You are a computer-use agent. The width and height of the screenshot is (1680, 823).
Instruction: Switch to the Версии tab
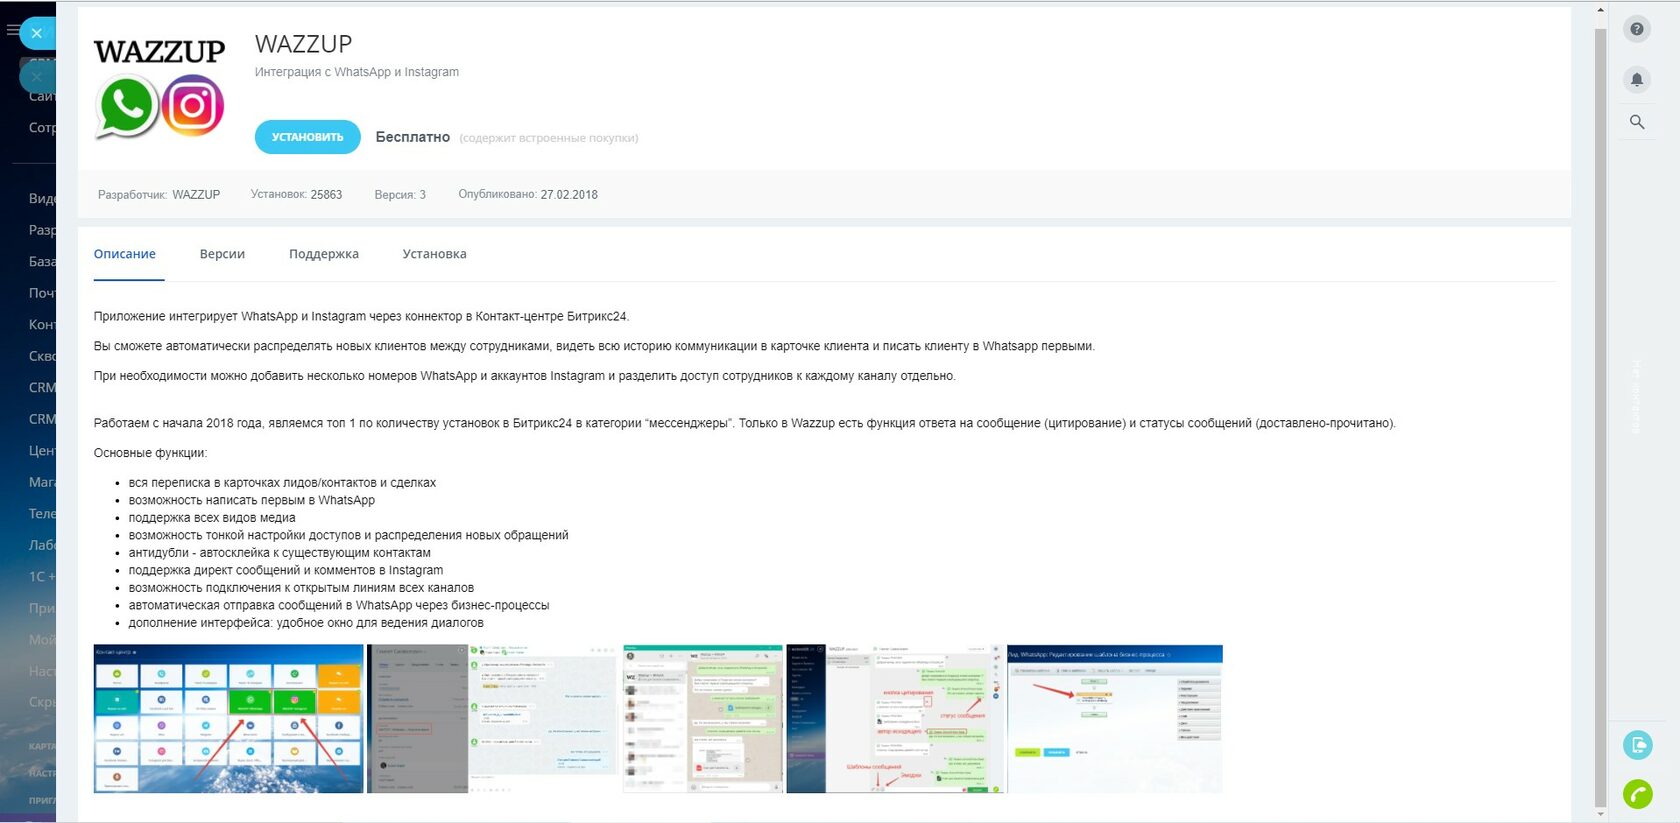(x=222, y=254)
